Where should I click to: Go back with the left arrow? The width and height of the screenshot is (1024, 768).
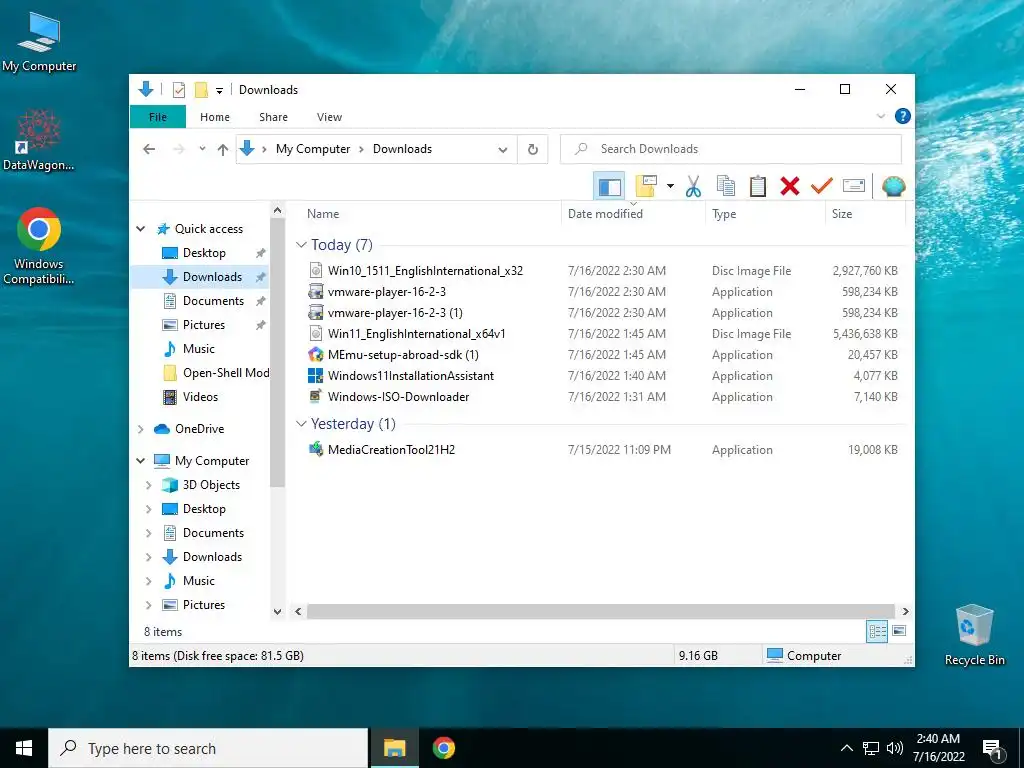(x=149, y=150)
